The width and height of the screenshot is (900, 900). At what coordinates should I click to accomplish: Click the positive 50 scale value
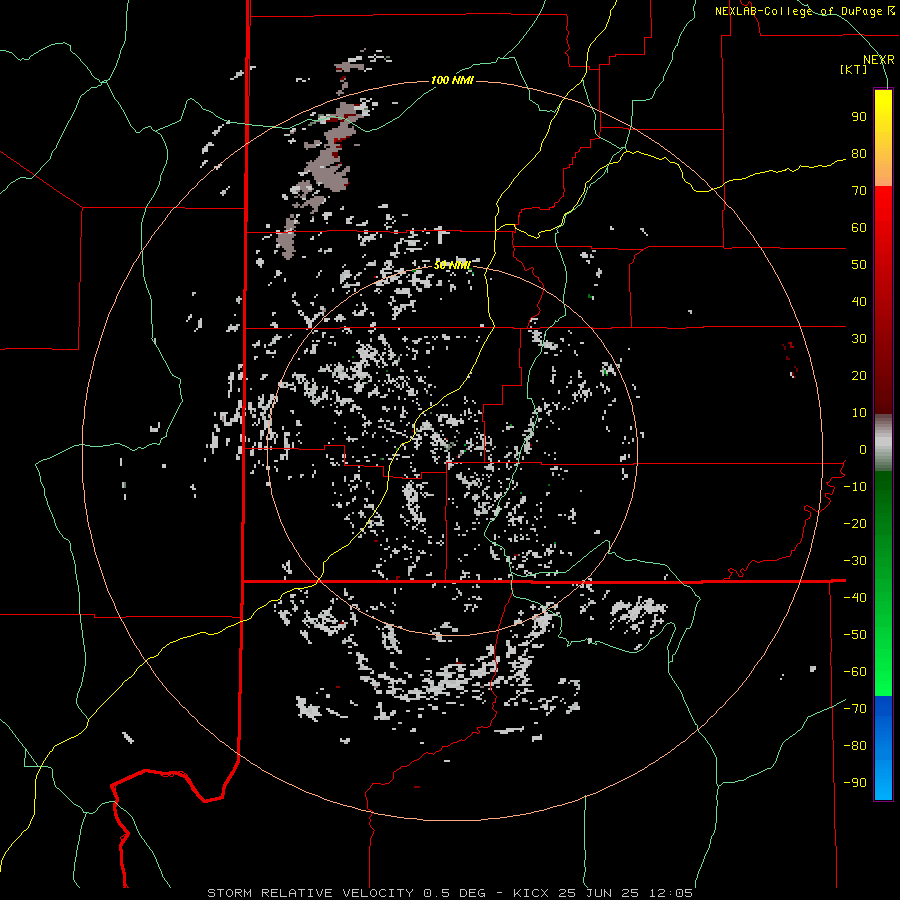tap(859, 265)
